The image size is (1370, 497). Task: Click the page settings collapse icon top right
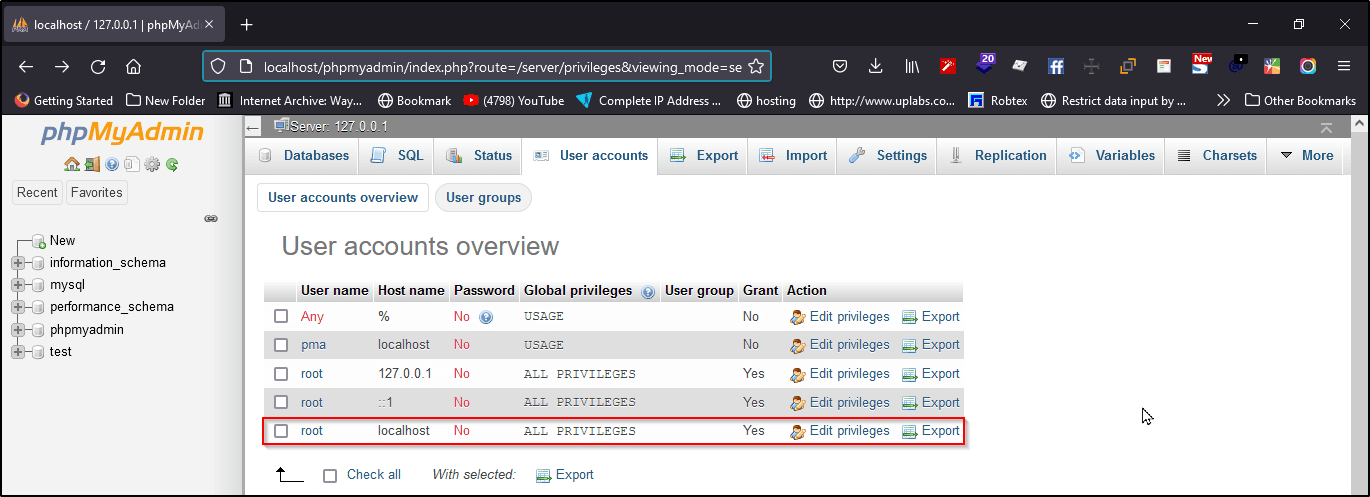click(1326, 127)
